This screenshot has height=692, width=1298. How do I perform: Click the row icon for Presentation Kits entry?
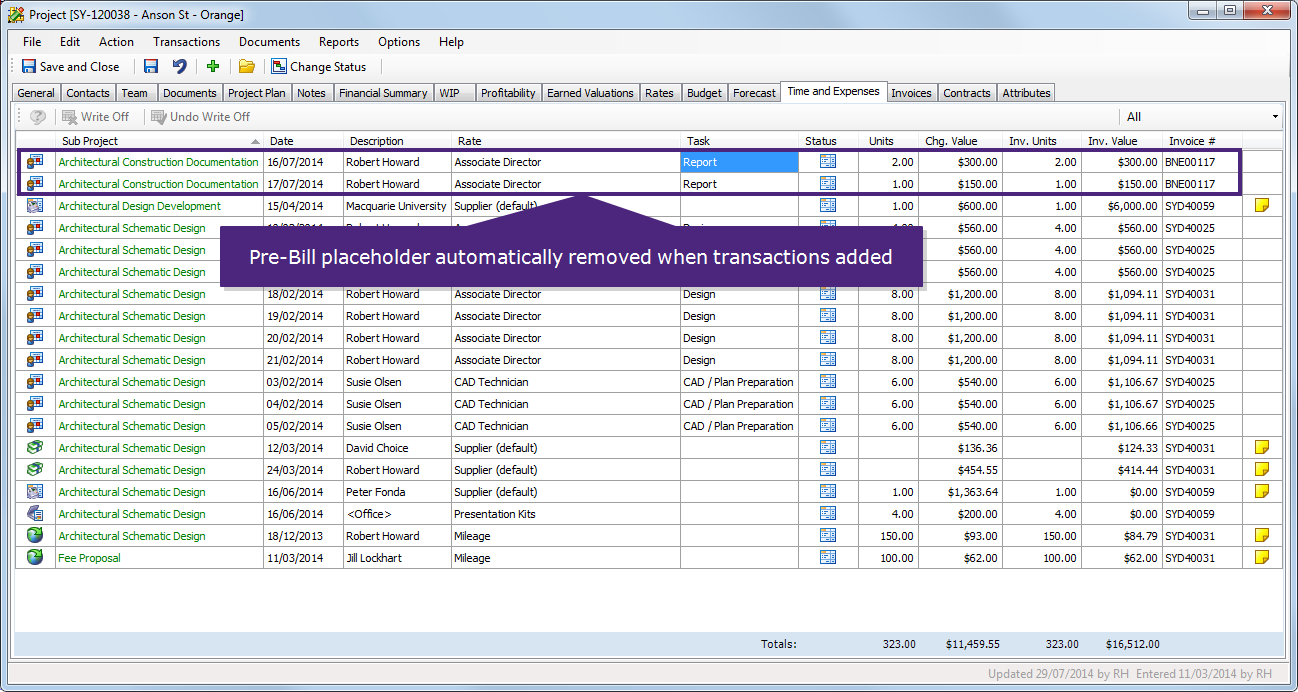35,514
